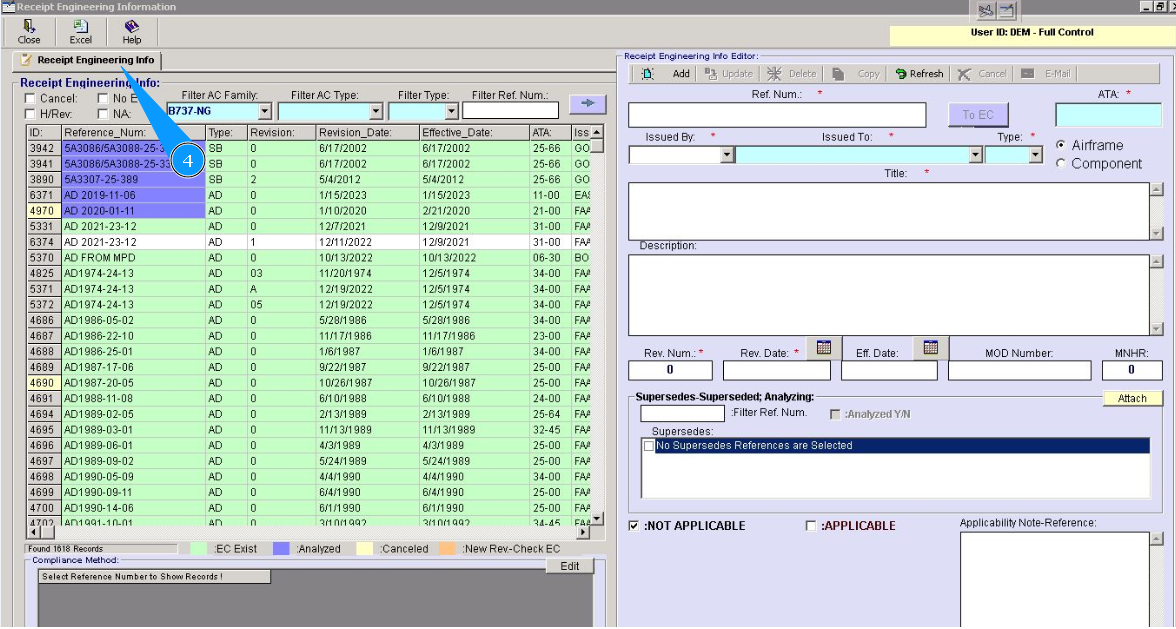Click the Attach button
The height and width of the screenshot is (629, 1176).
1132,398
